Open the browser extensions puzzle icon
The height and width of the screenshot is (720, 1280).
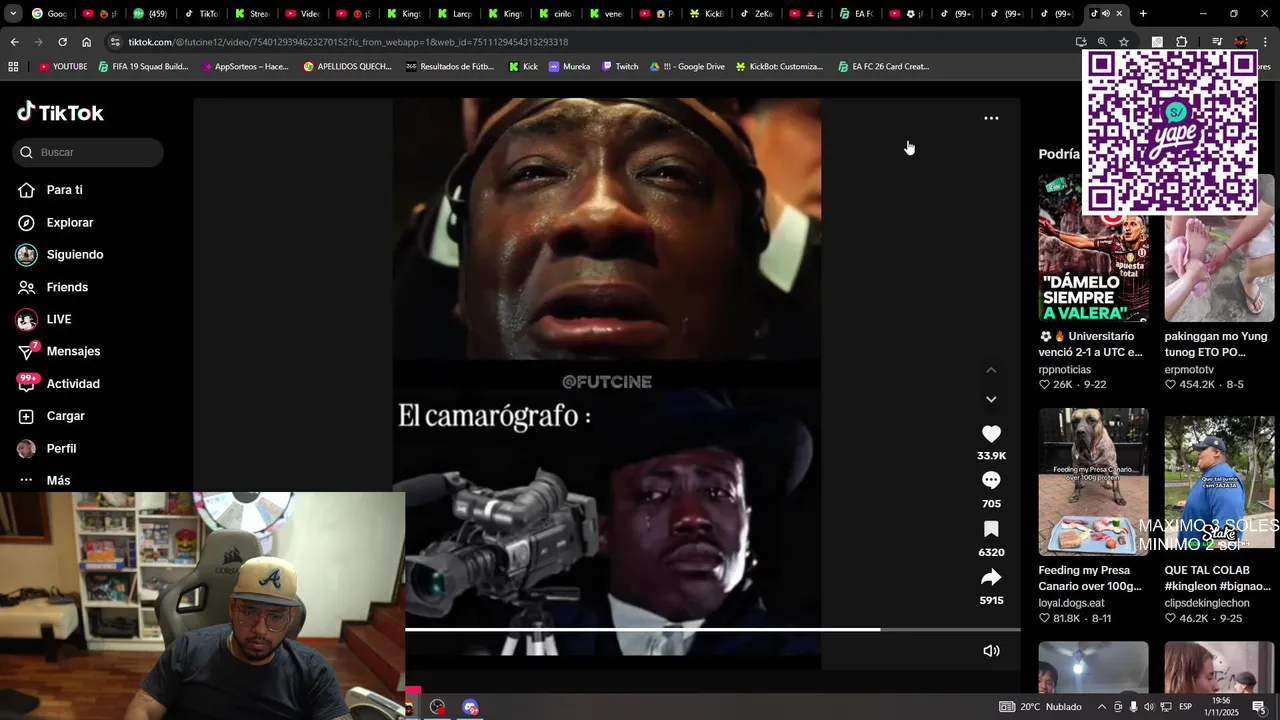[x=1181, y=42]
